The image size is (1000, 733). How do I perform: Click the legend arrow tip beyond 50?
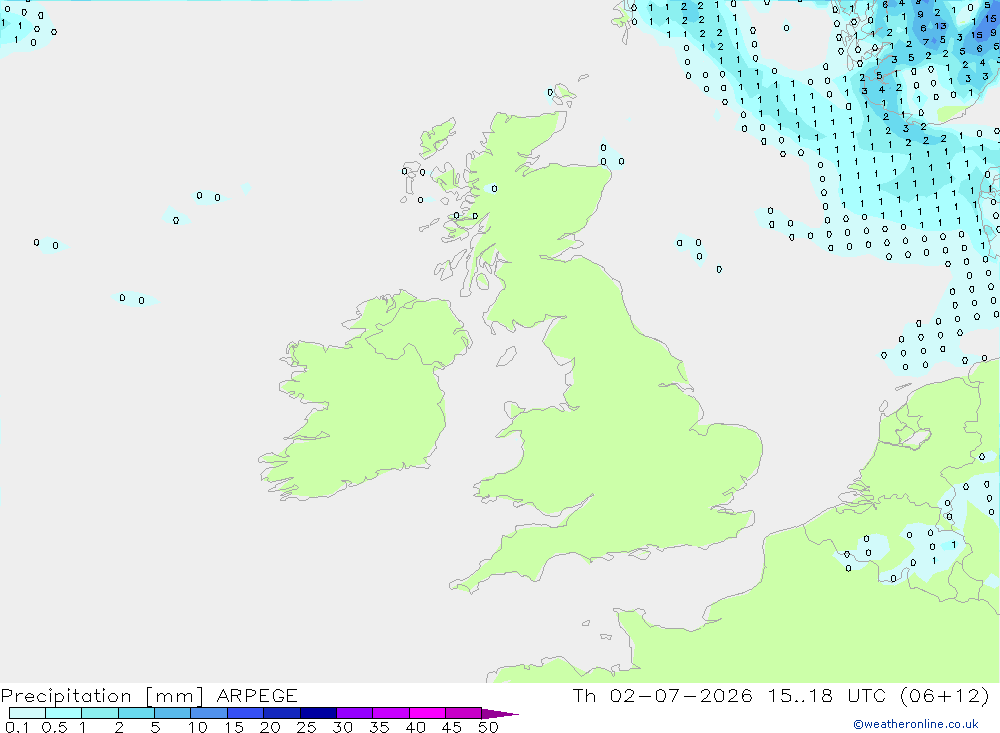[x=501, y=713]
